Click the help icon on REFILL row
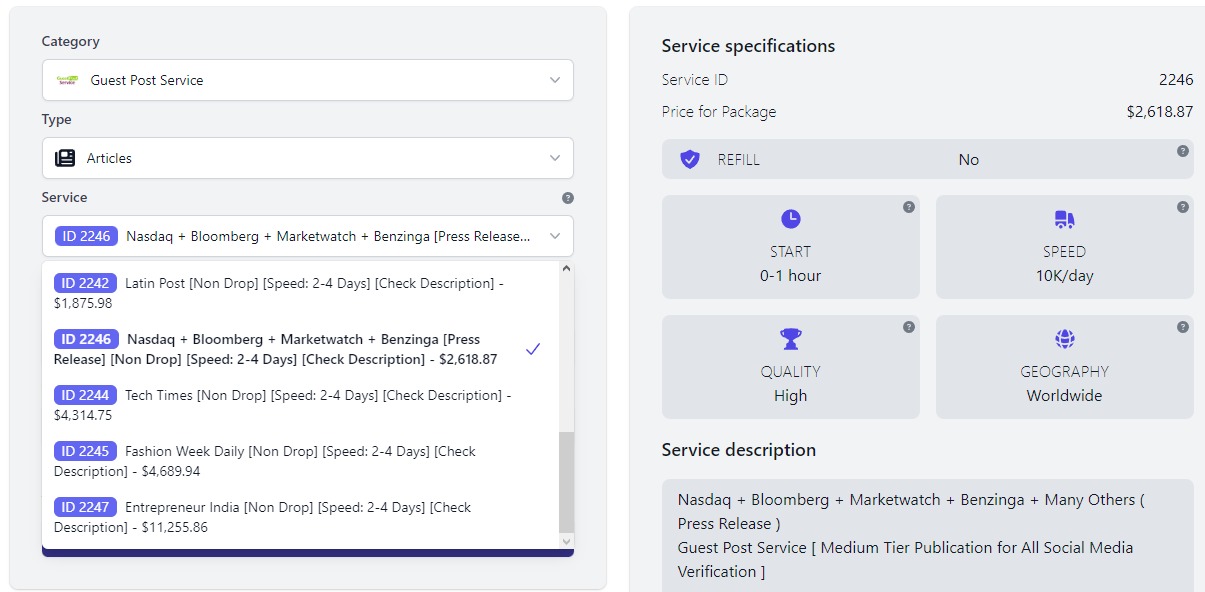This screenshot has height=592, width=1205. tap(1183, 151)
